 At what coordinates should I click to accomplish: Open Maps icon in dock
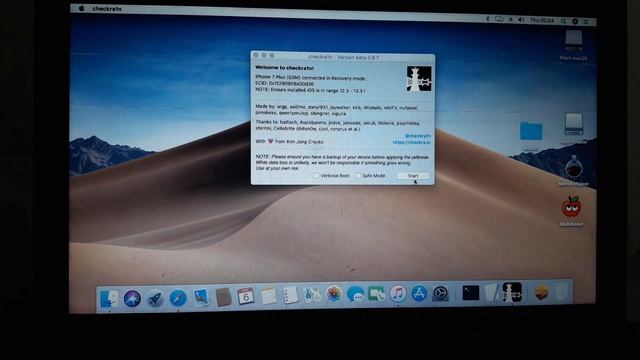pyautogui.click(x=312, y=295)
